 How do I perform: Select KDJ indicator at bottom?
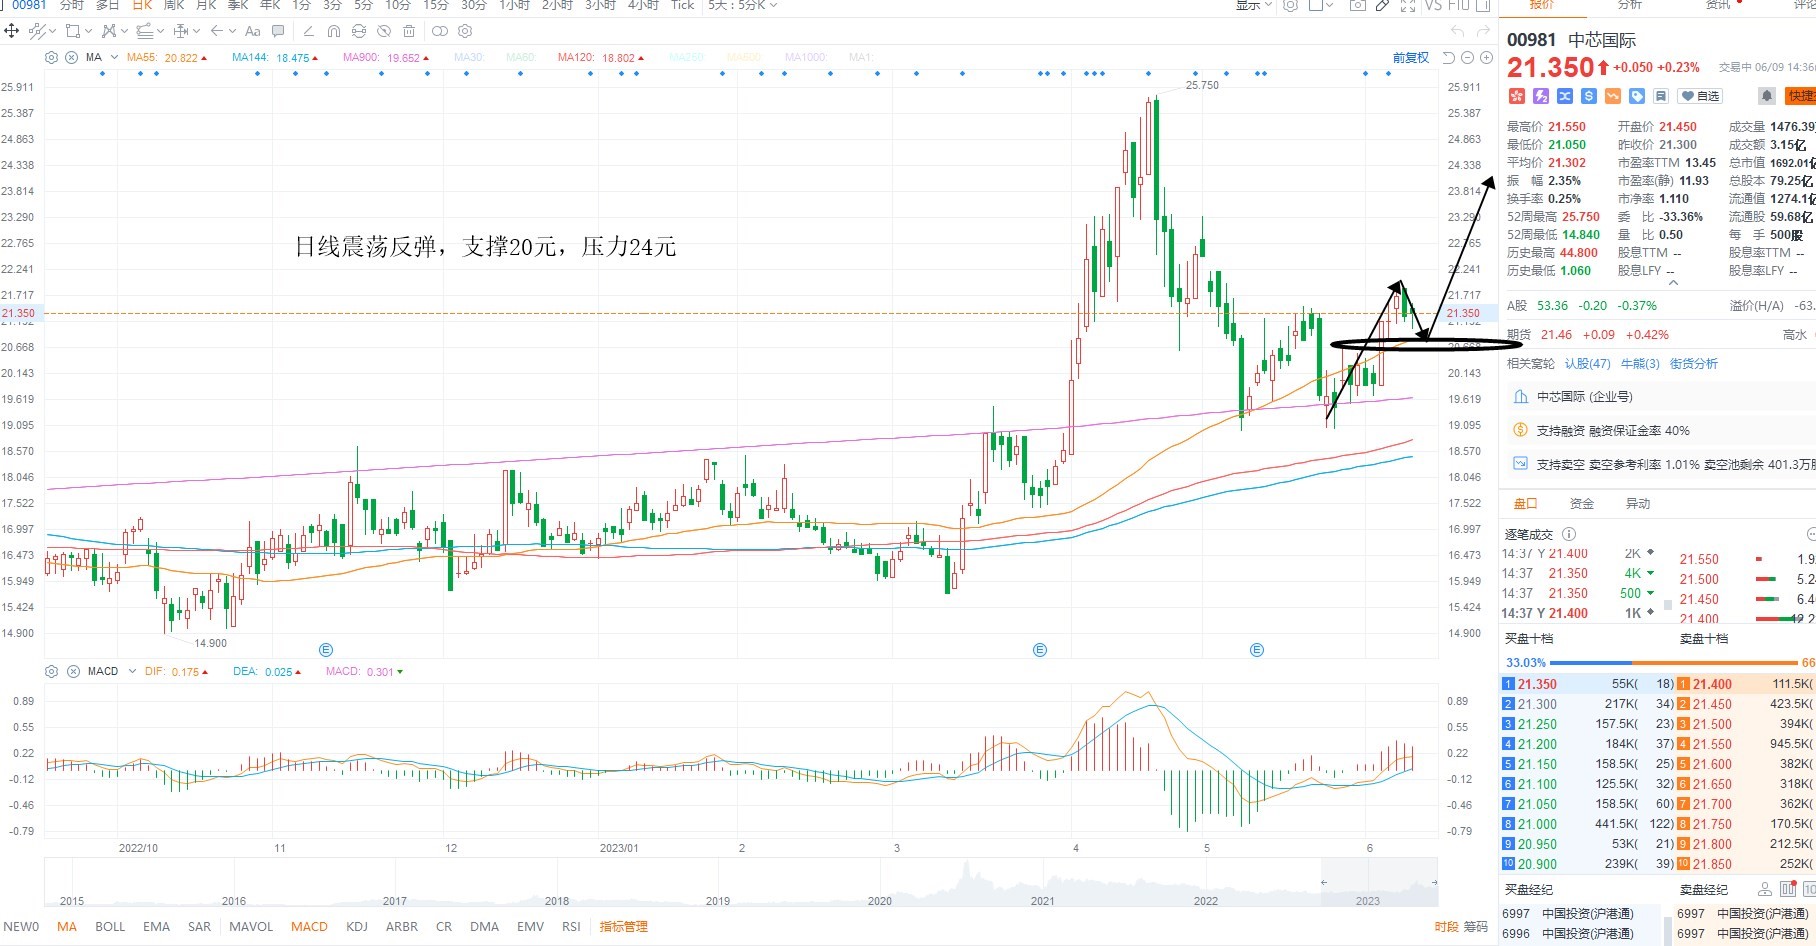[357, 926]
